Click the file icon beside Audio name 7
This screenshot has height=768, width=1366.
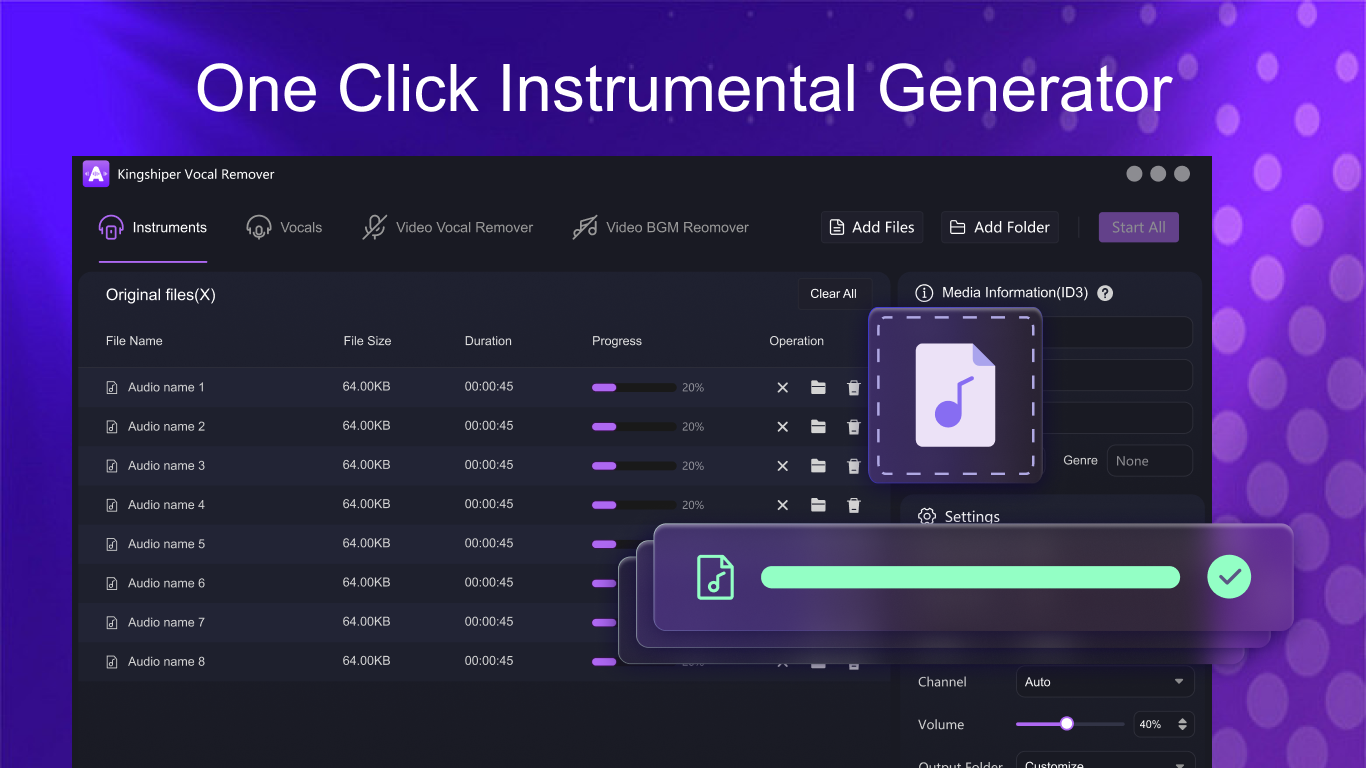[x=112, y=622]
